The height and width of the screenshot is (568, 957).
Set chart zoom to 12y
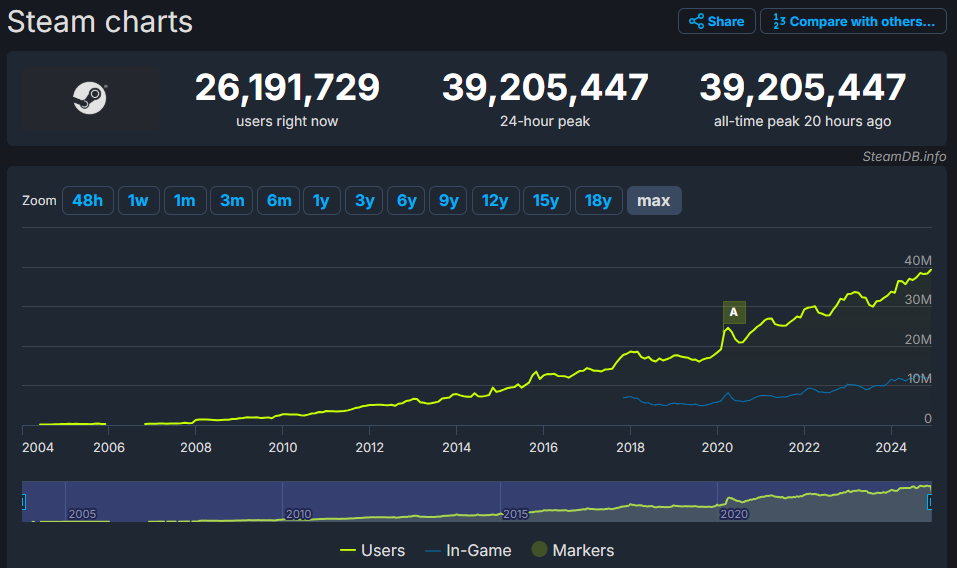[495, 201]
